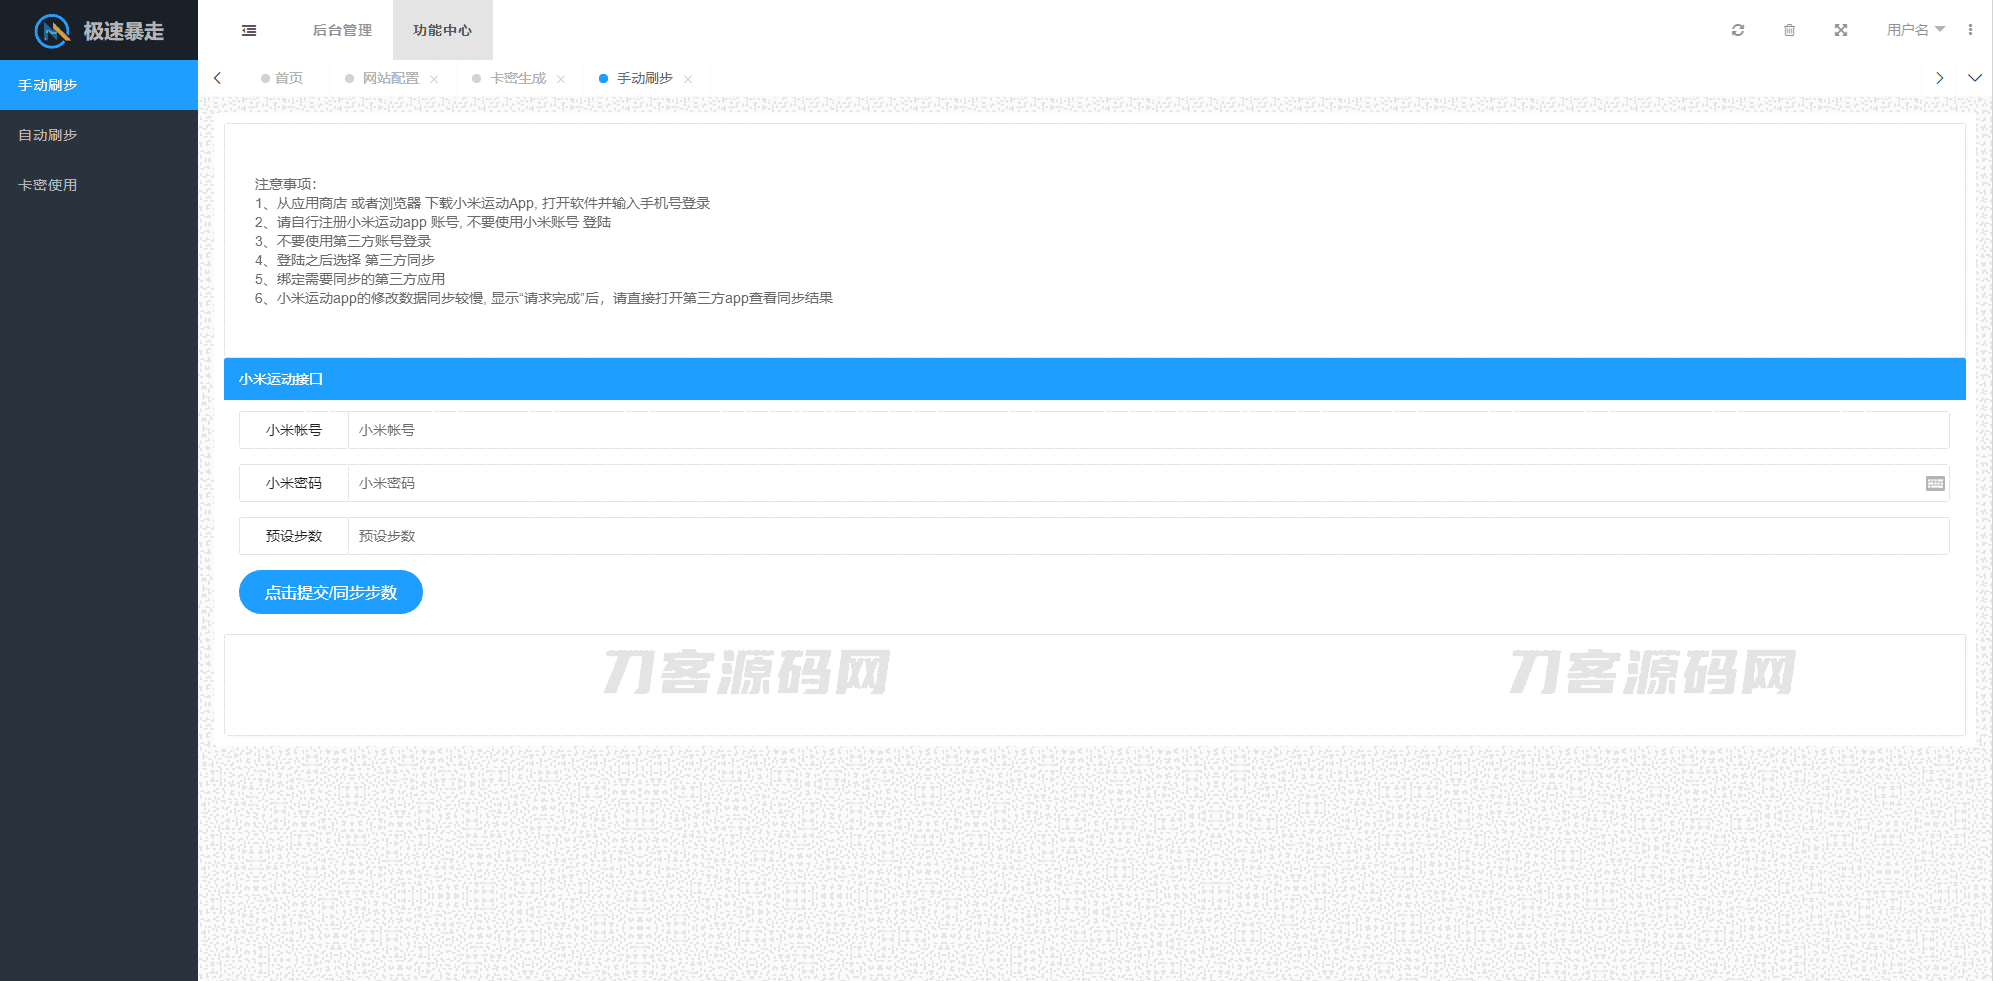1993x981 pixels.
Task: Select 手动刷步 in the sidebar
Action: point(99,85)
